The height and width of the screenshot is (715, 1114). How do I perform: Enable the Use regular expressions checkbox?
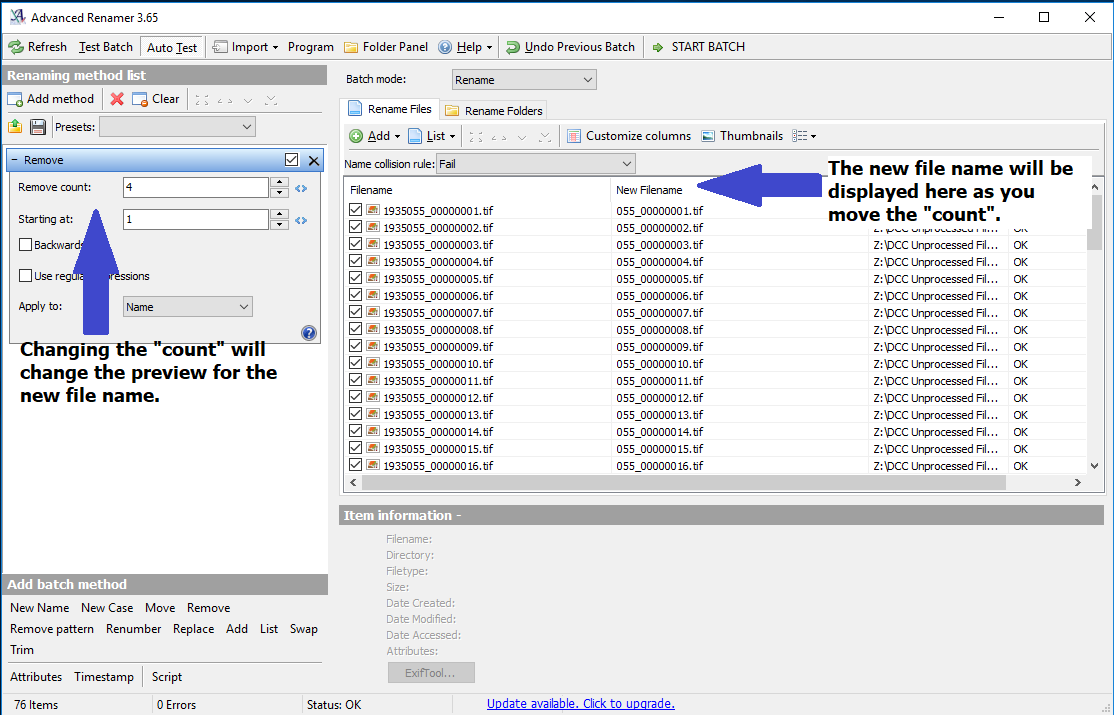pyautogui.click(x=26, y=276)
